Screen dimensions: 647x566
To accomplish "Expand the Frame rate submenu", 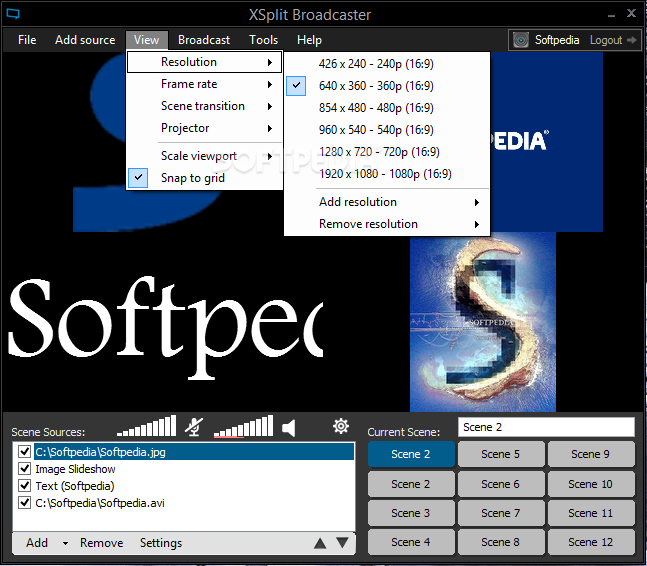I will (x=205, y=84).
